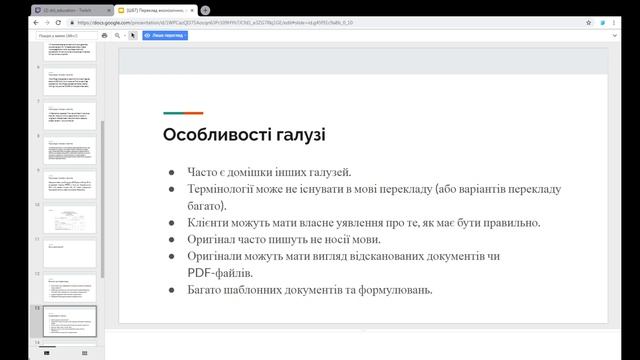Reload the page with the refresh icon

[x=58, y=23]
